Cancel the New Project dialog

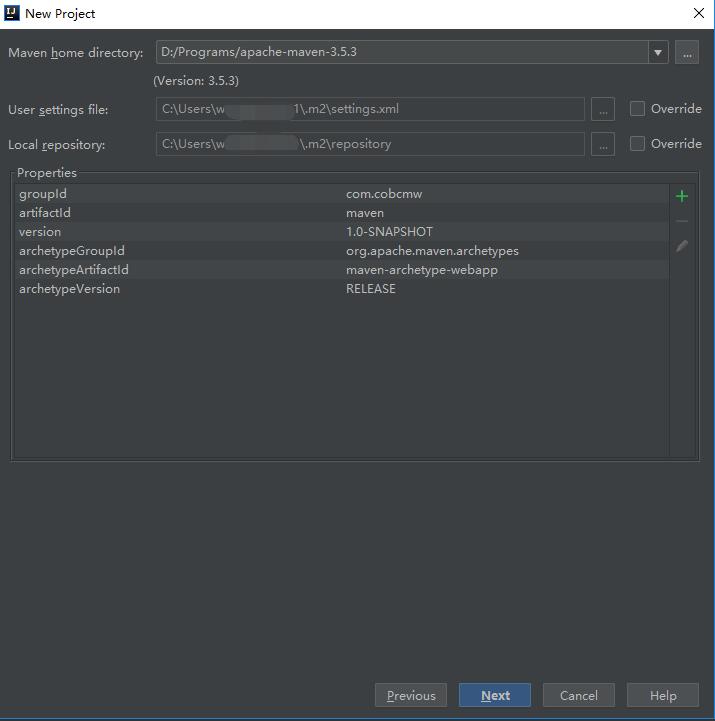click(578, 696)
